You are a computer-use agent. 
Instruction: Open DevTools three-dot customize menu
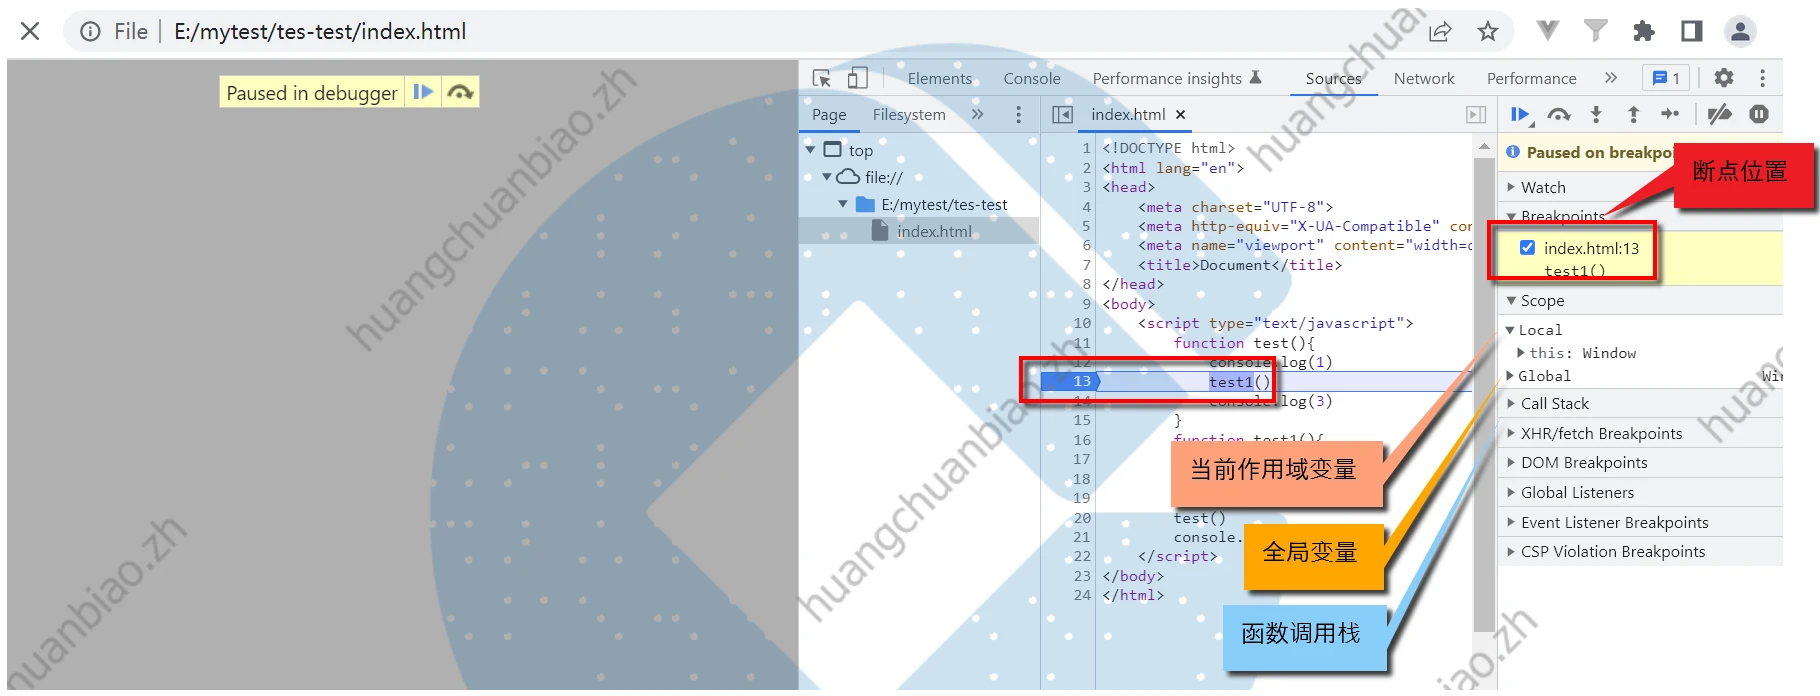click(x=1762, y=78)
